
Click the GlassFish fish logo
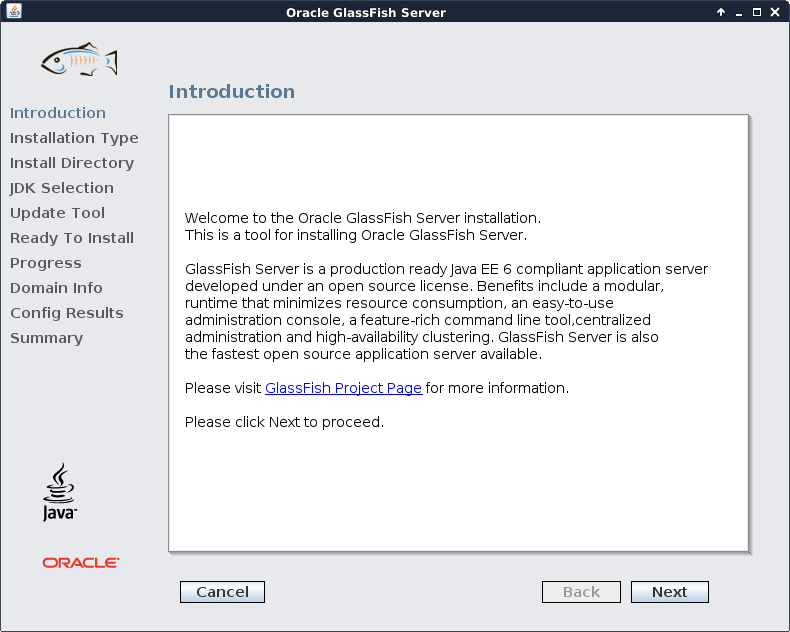point(79,59)
